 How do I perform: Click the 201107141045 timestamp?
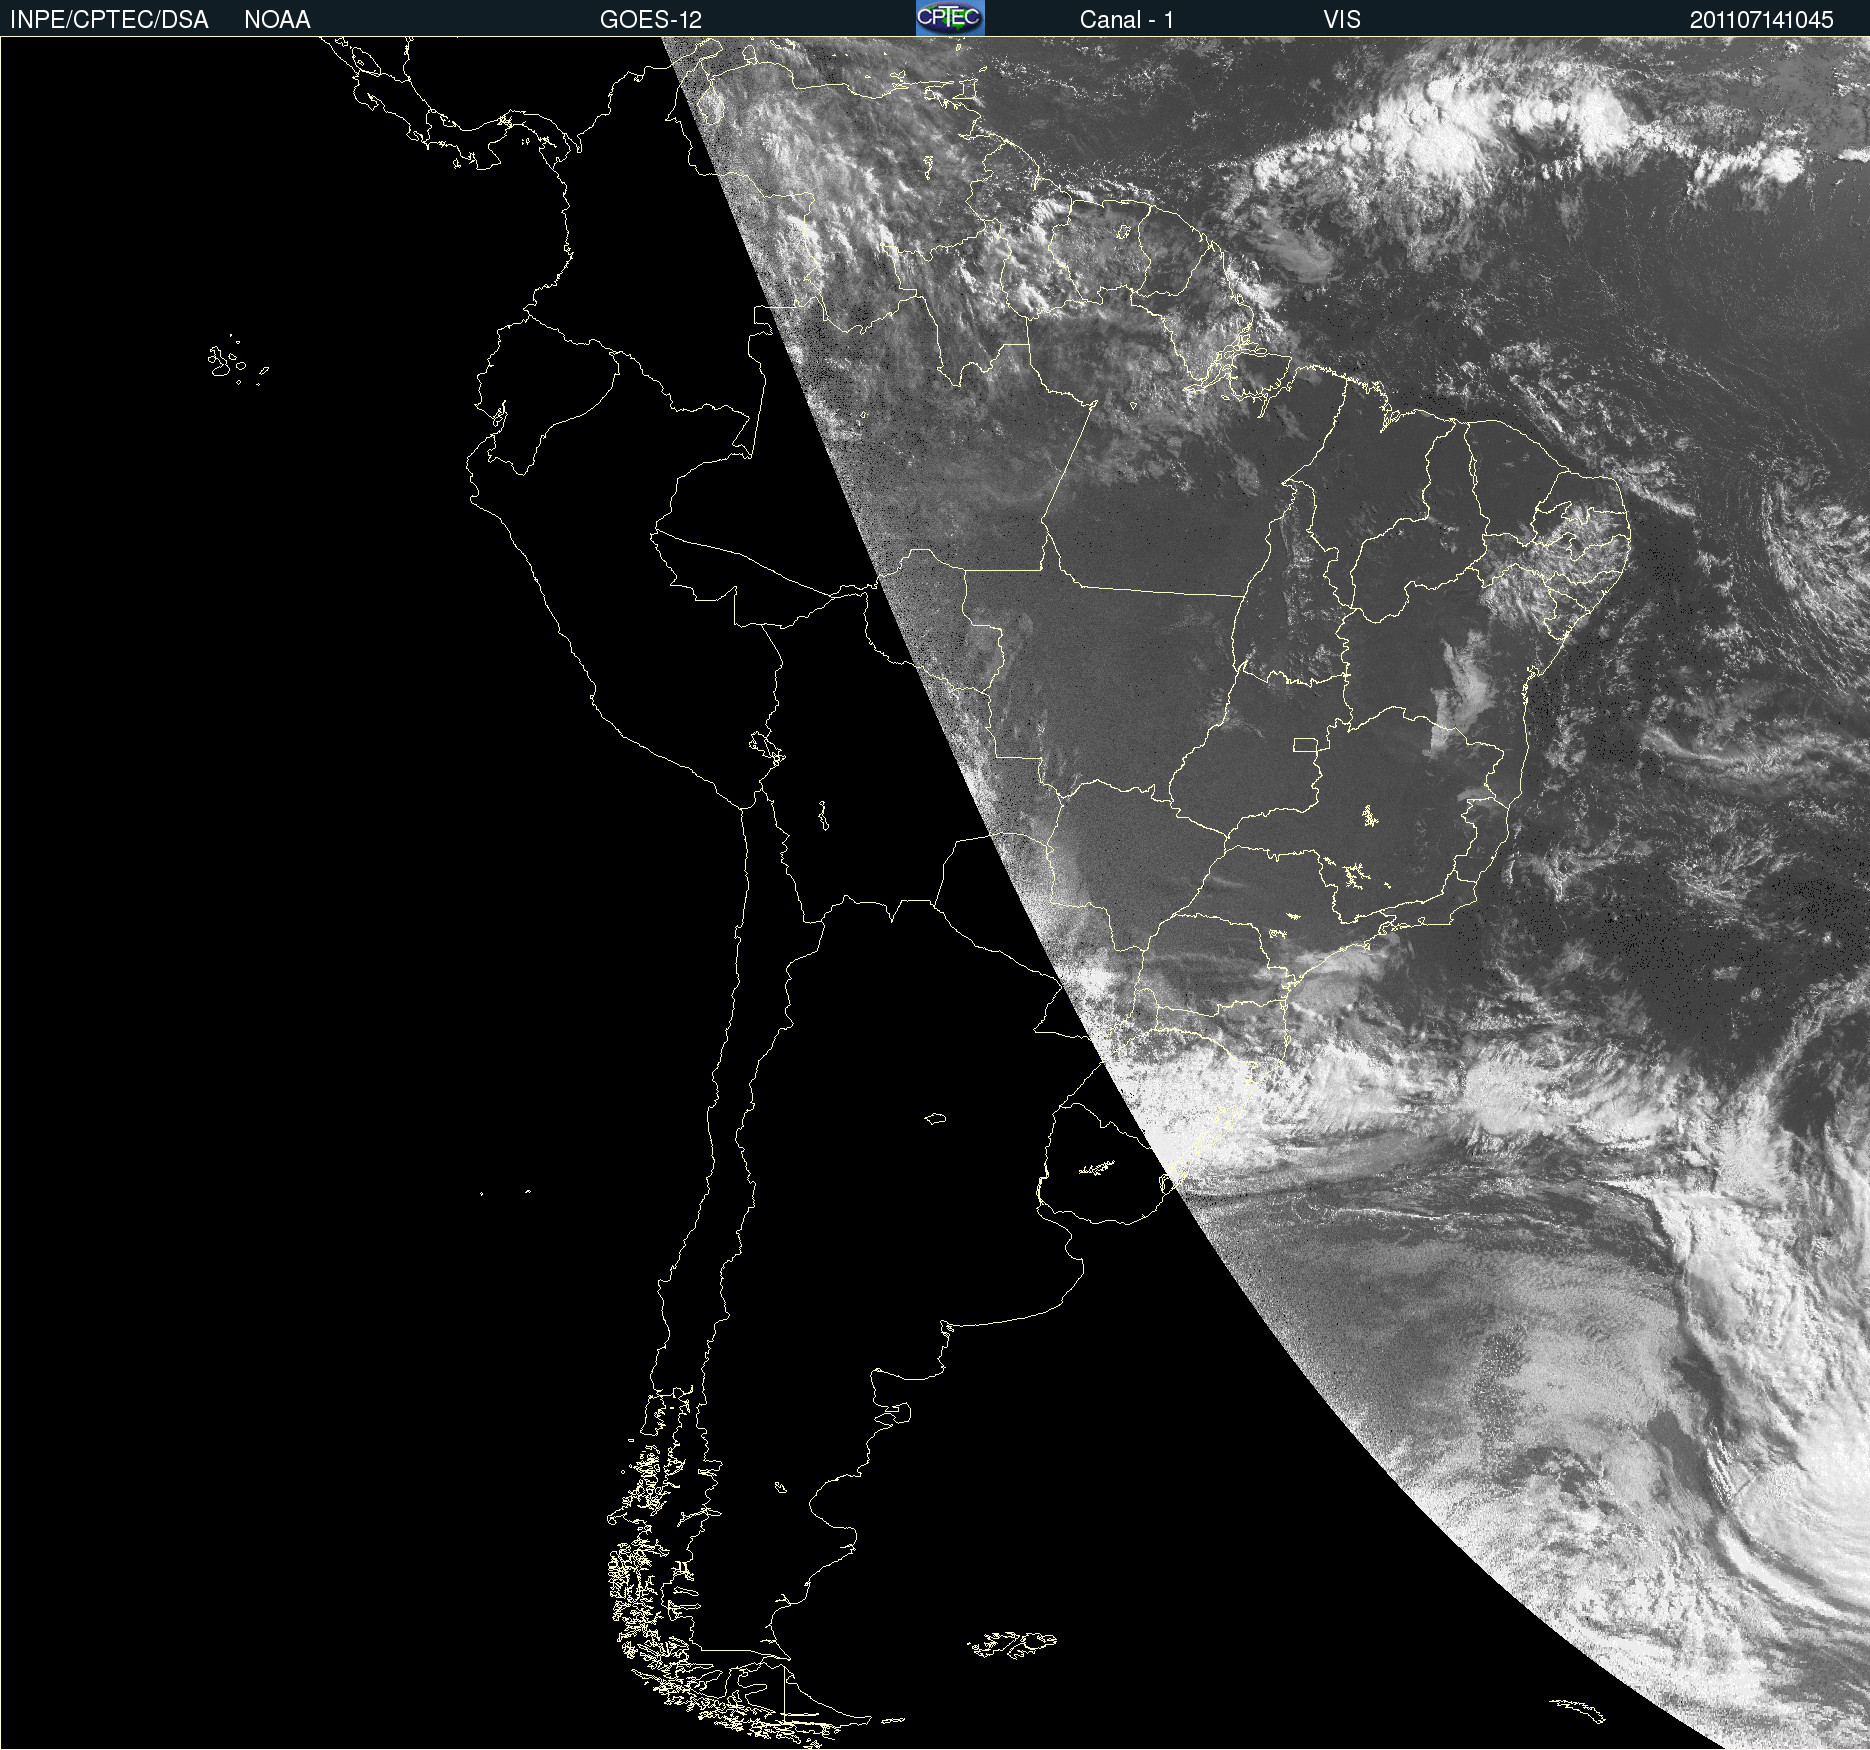click(x=1762, y=20)
